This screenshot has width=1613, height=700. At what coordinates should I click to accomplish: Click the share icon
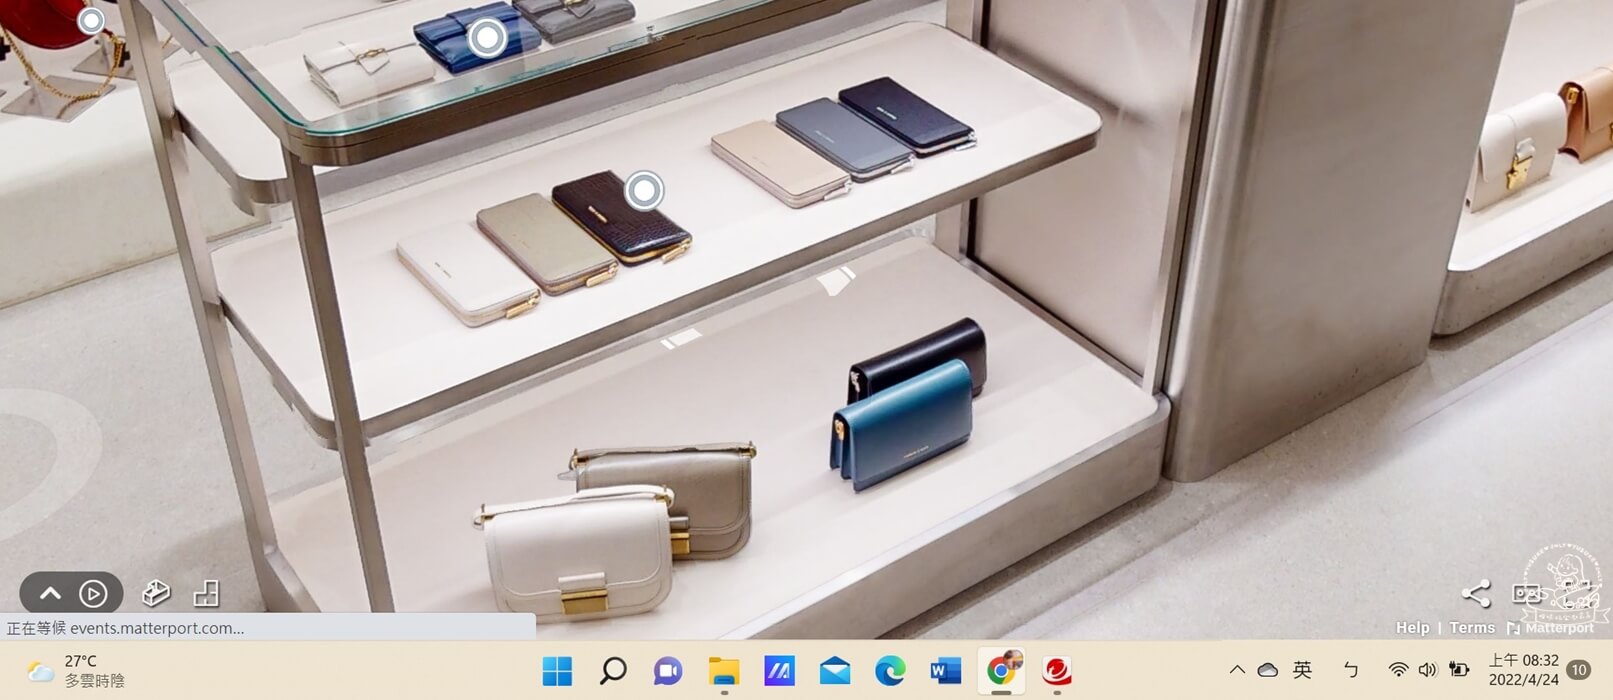click(1475, 593)
